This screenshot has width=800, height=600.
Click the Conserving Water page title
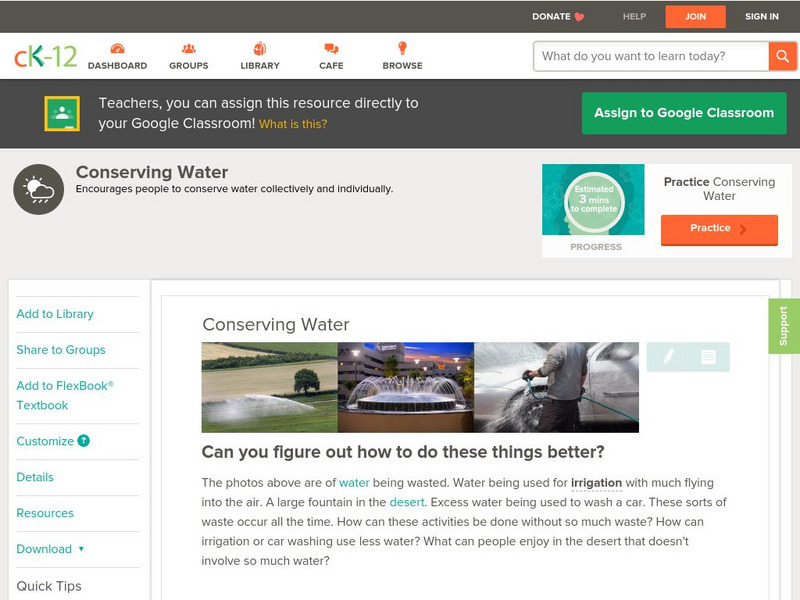(152, 172)
